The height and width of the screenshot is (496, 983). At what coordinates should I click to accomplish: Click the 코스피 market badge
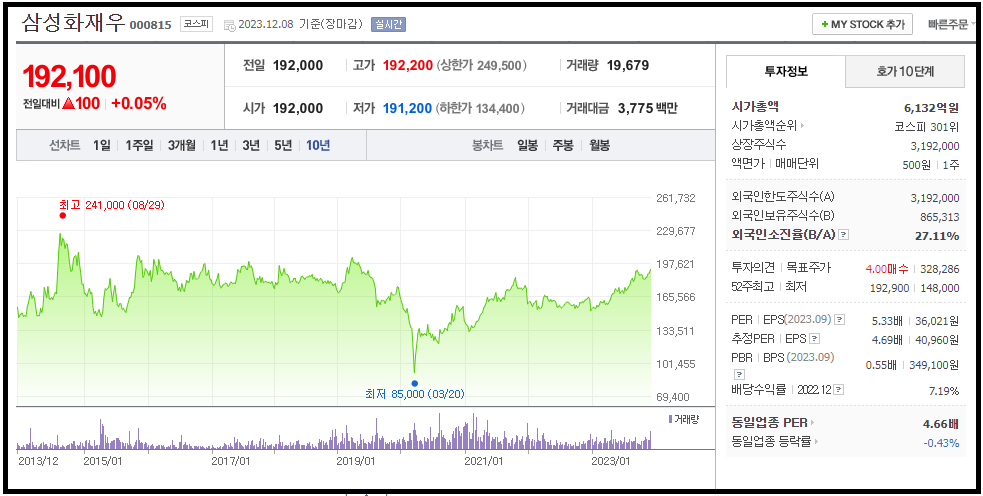point(196,24)
